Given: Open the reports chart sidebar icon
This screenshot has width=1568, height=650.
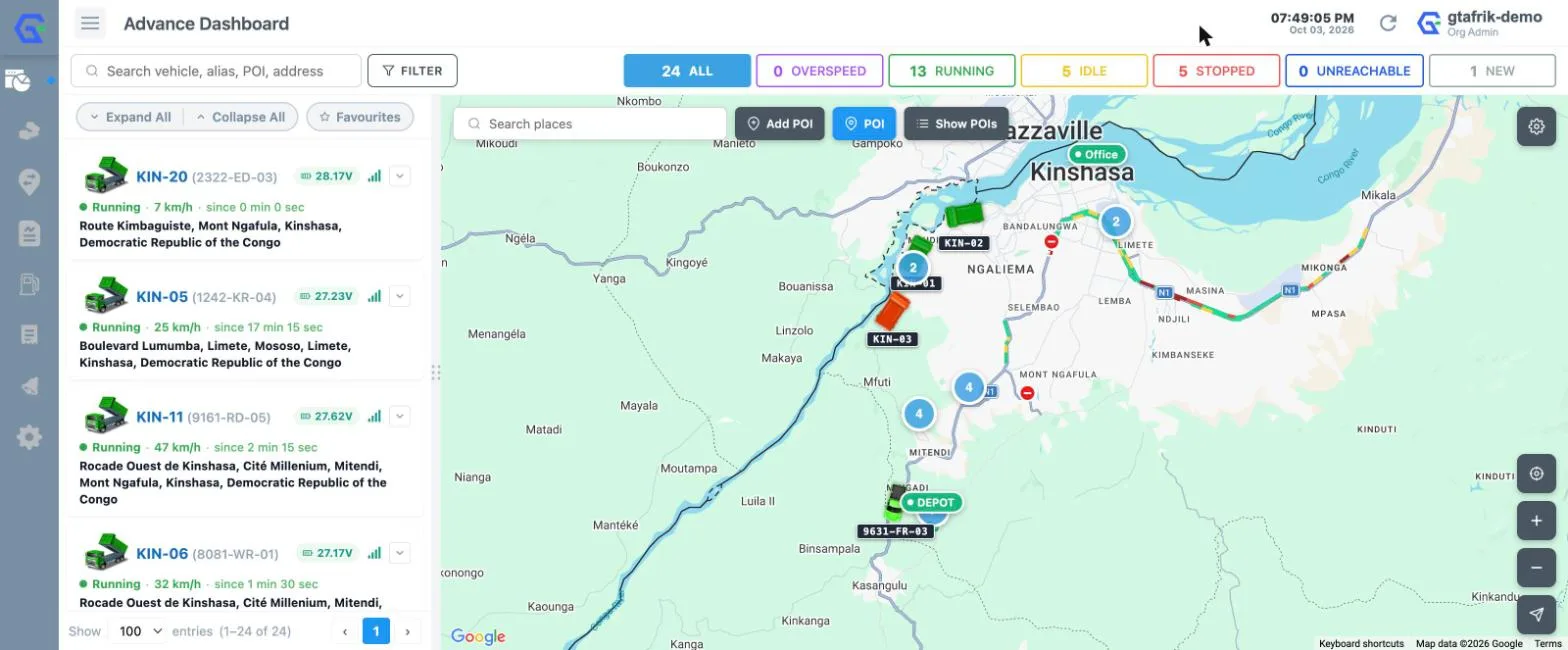Looking at the screenshot, I should click(29, 233).
